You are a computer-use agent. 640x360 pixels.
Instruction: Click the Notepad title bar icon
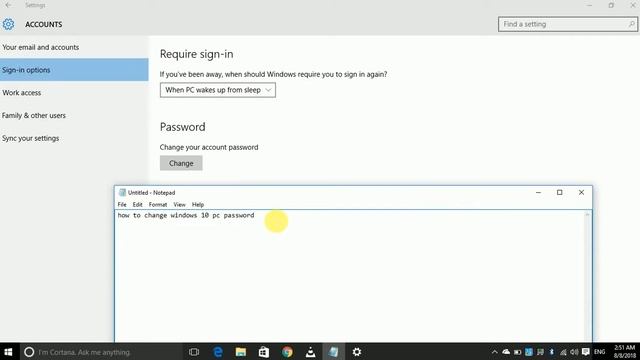pos(122,192)
